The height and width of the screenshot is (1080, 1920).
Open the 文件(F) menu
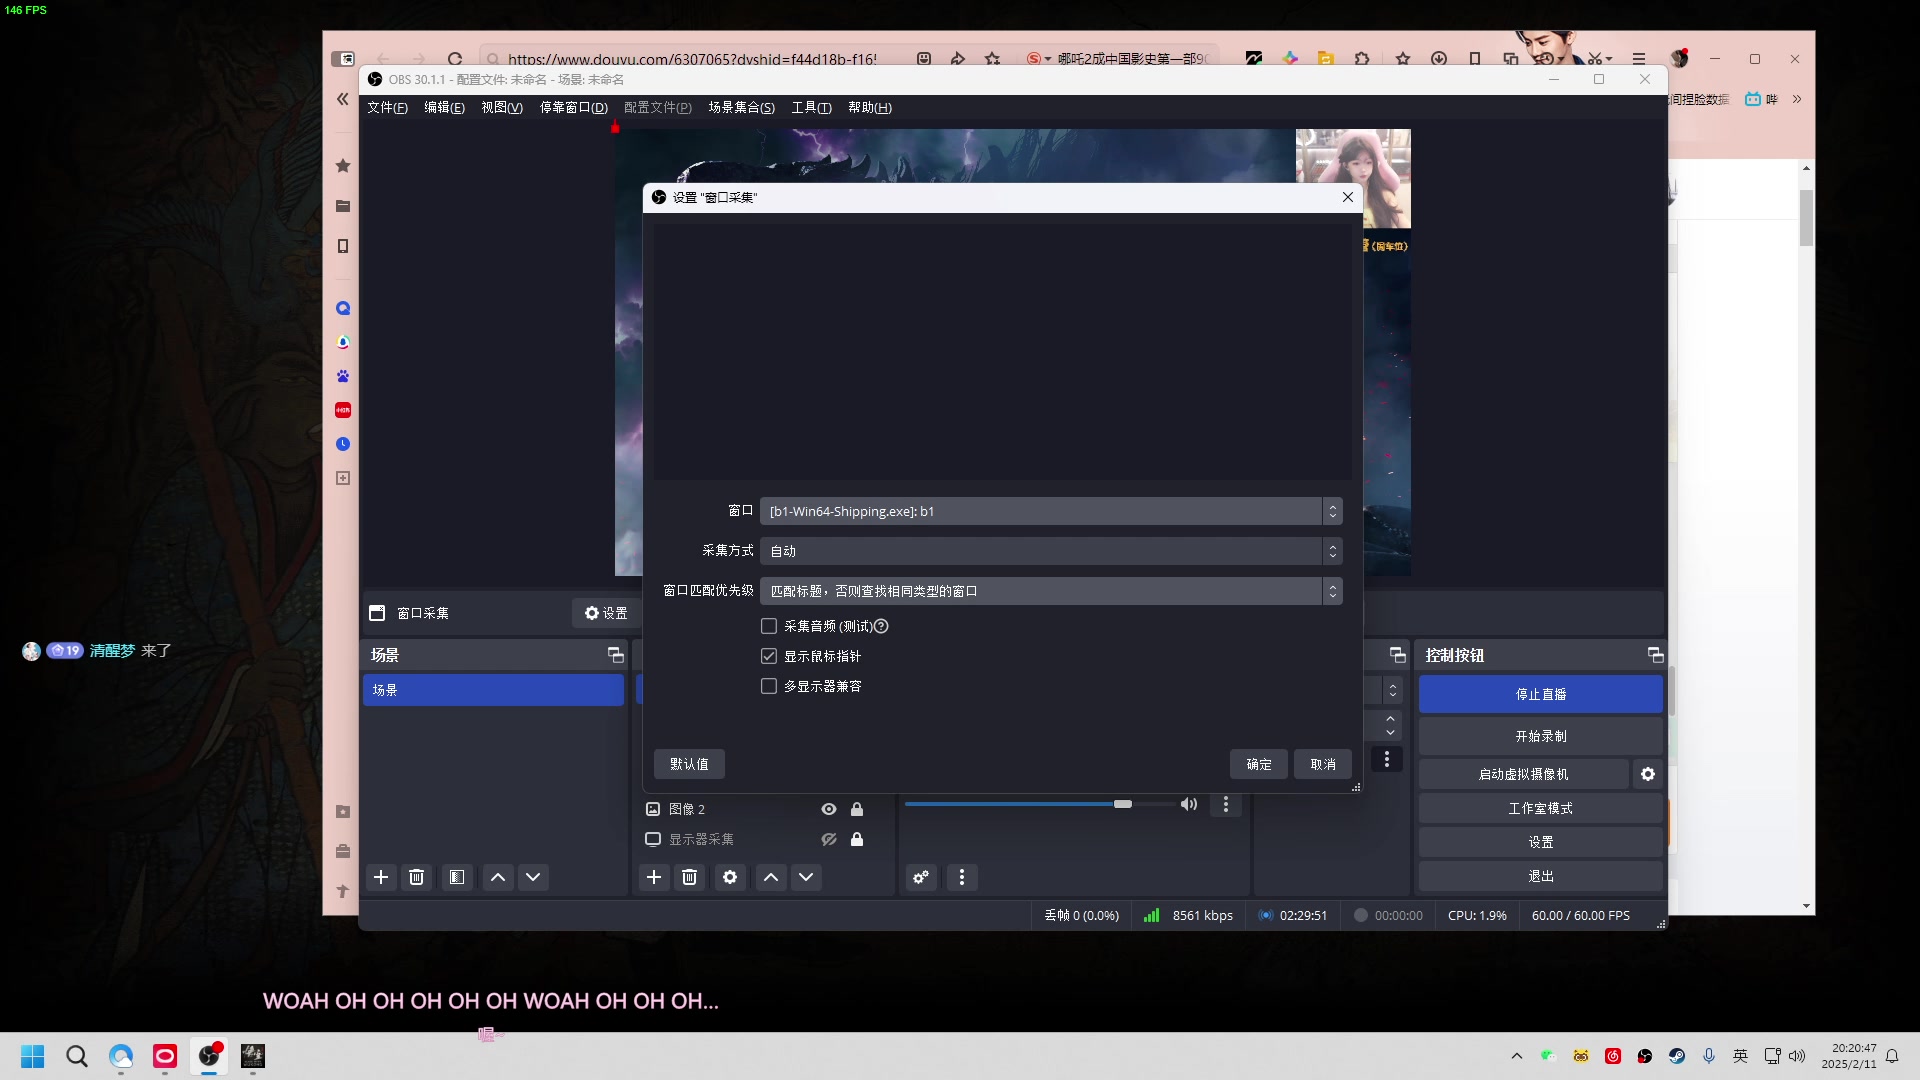[387, 107]
